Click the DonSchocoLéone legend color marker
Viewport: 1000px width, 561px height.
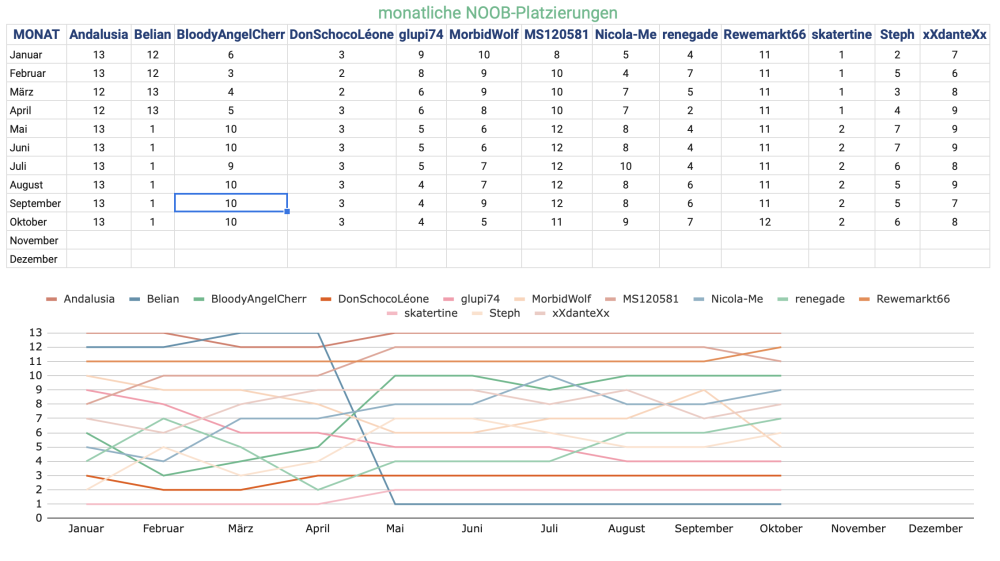pyautogui.click(x=323, y=298)
